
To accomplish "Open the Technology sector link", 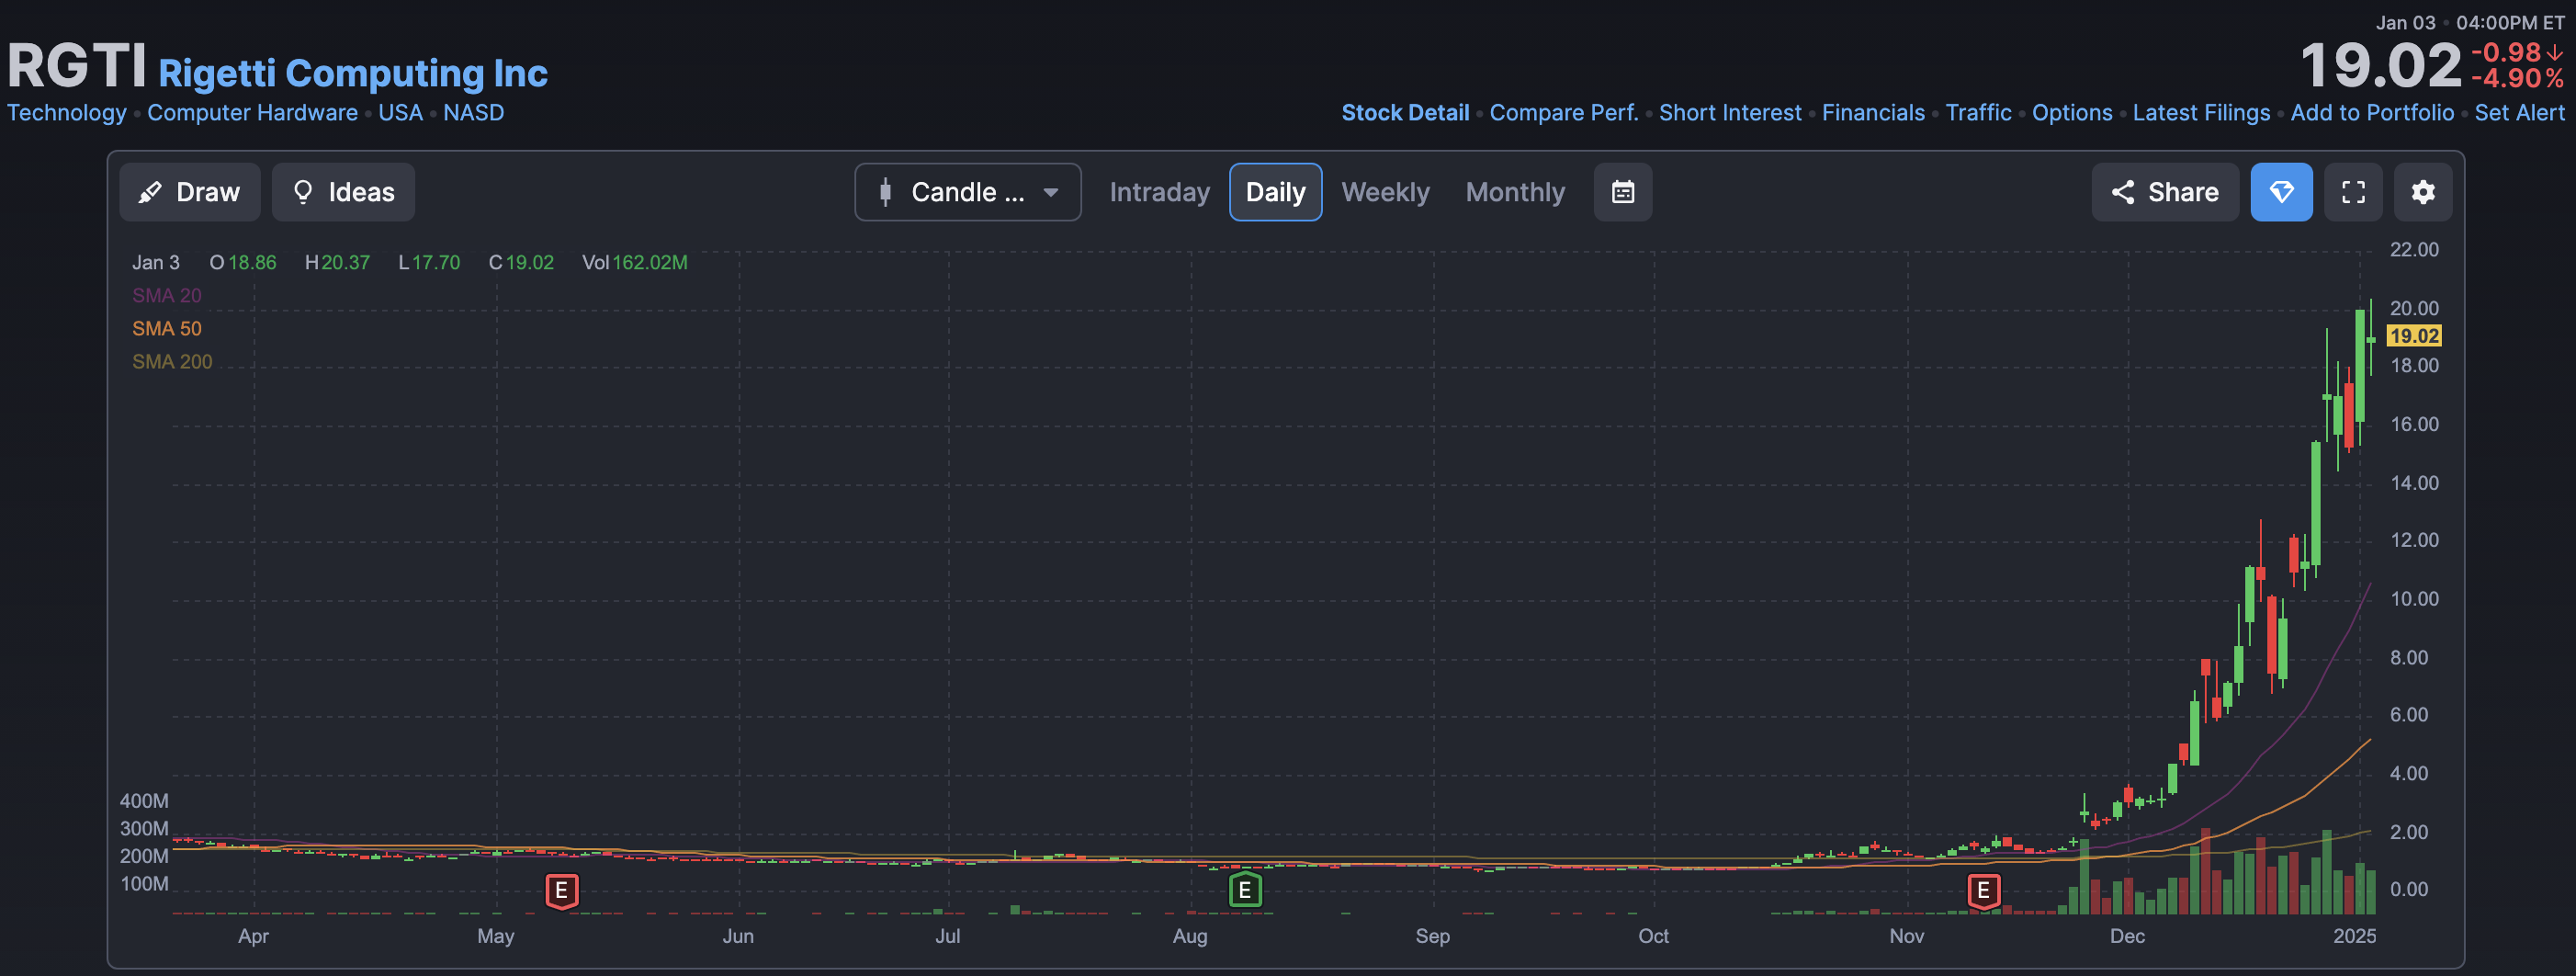I will click(67, 113).
